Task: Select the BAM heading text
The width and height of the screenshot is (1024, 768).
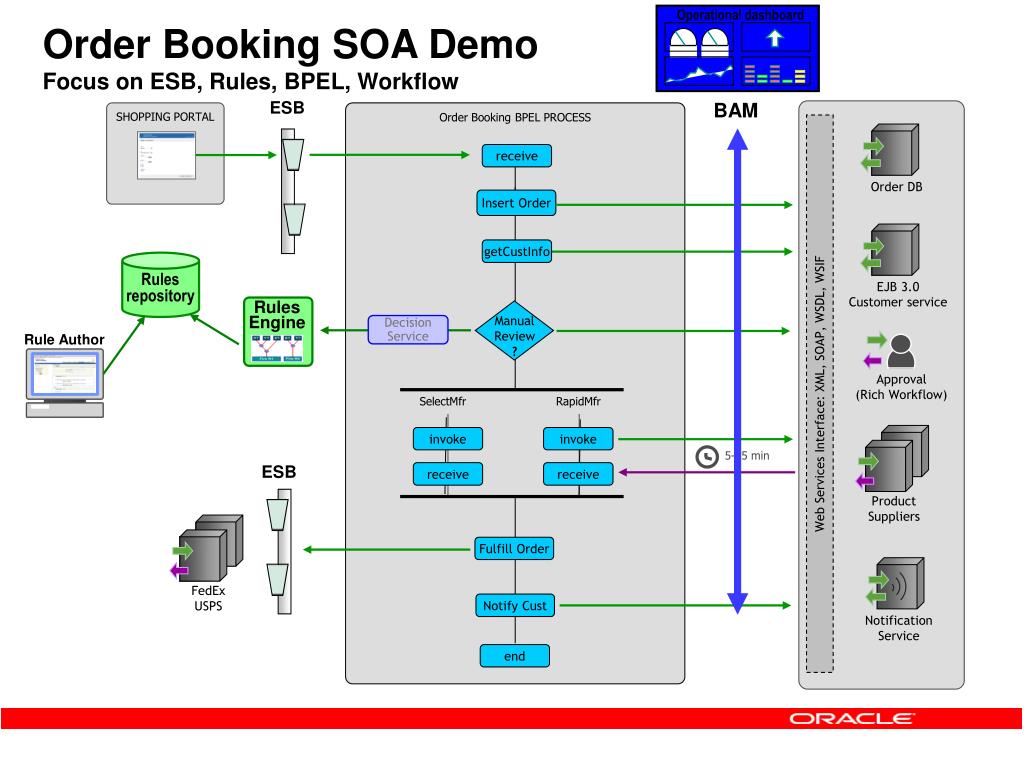Action: [736, 110]
